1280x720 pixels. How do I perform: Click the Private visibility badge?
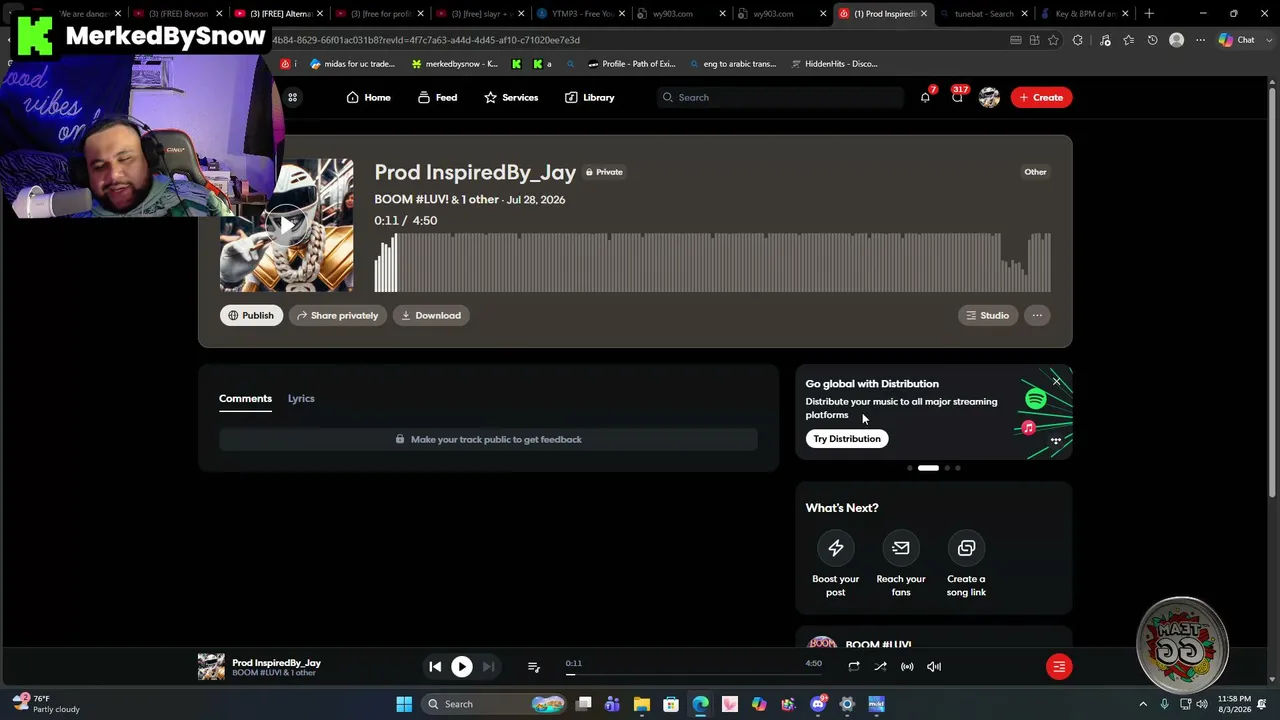(x=604, y=172)
